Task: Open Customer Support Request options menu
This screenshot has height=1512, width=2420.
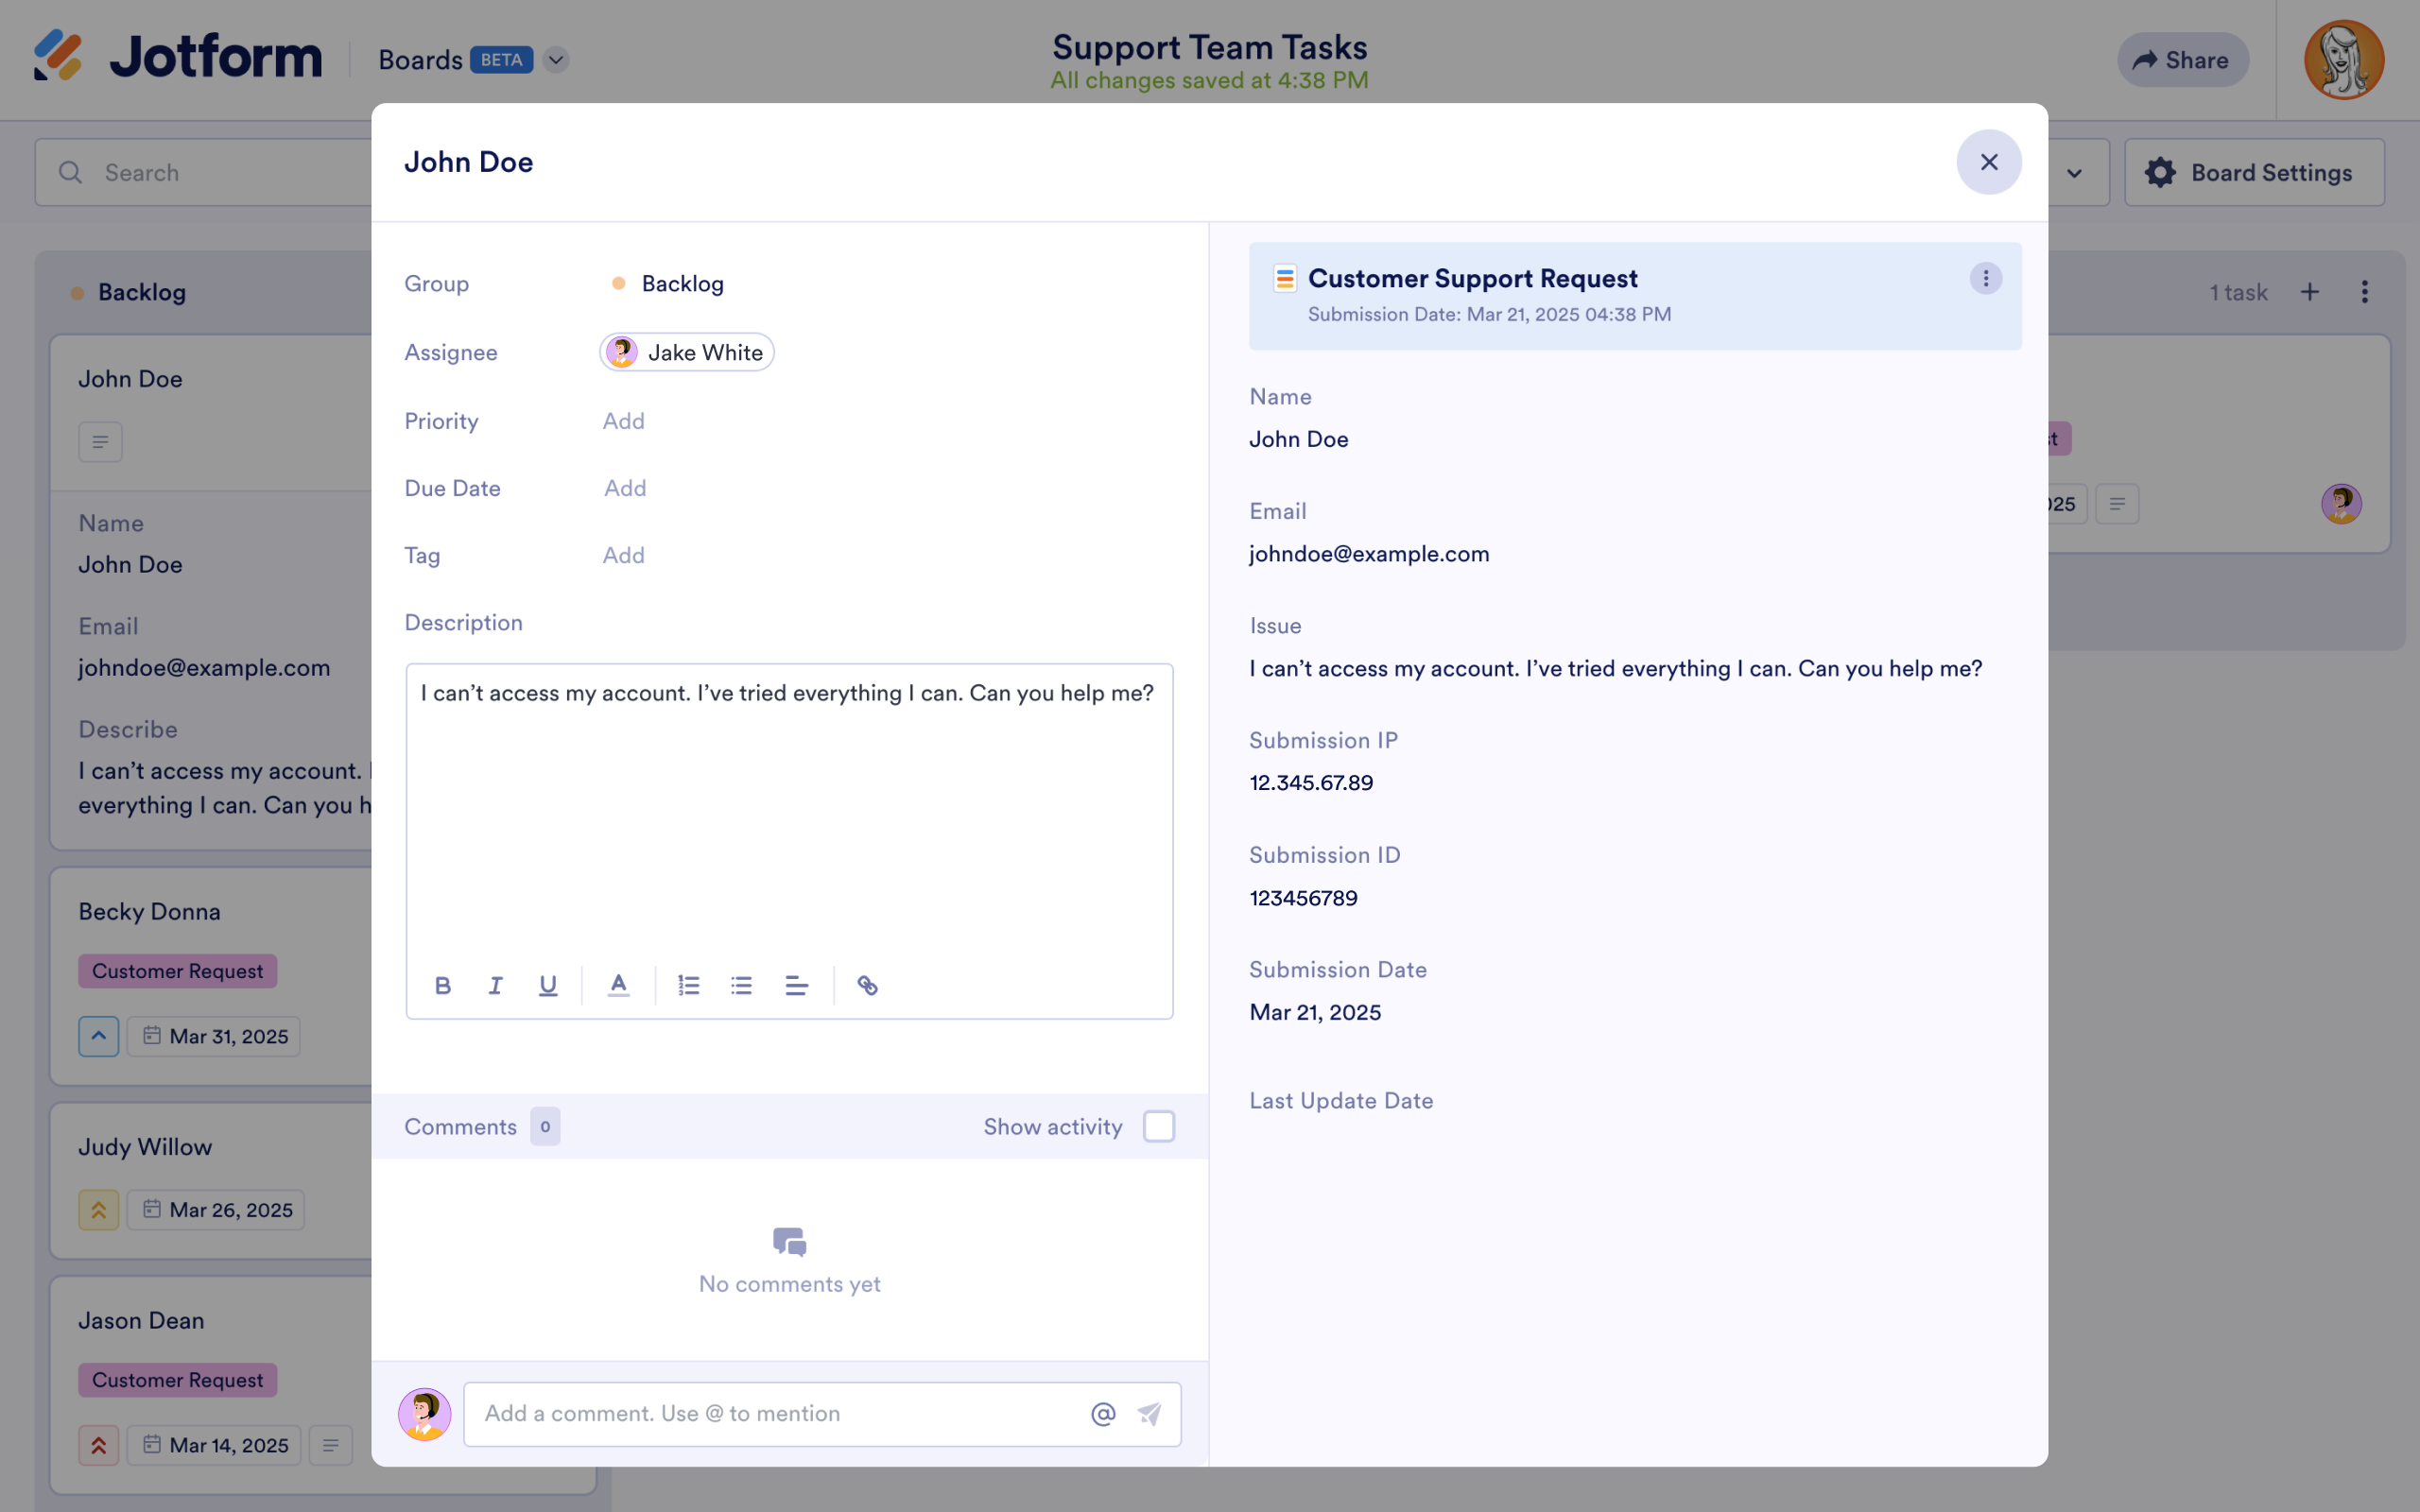Action: coord(1986,278)
